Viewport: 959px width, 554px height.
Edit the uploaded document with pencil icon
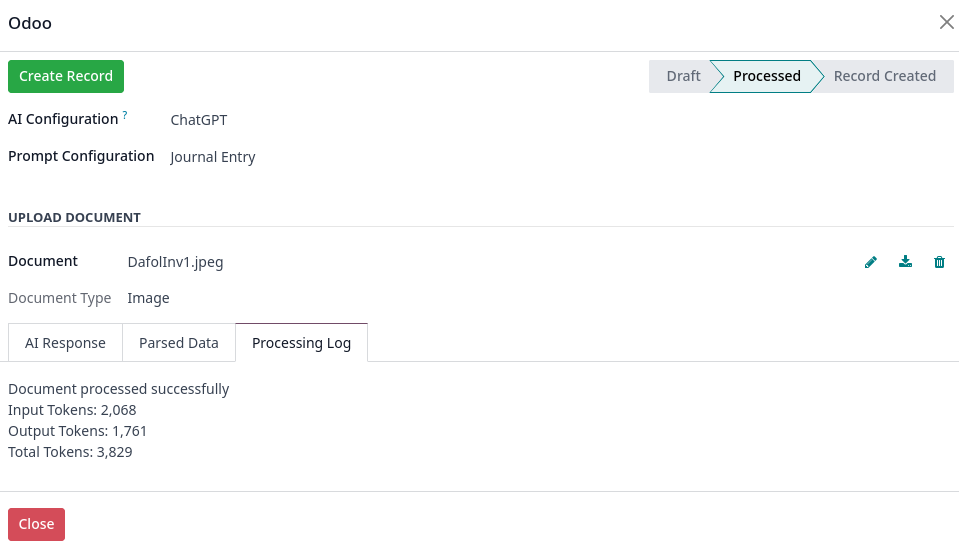point(871,262)
